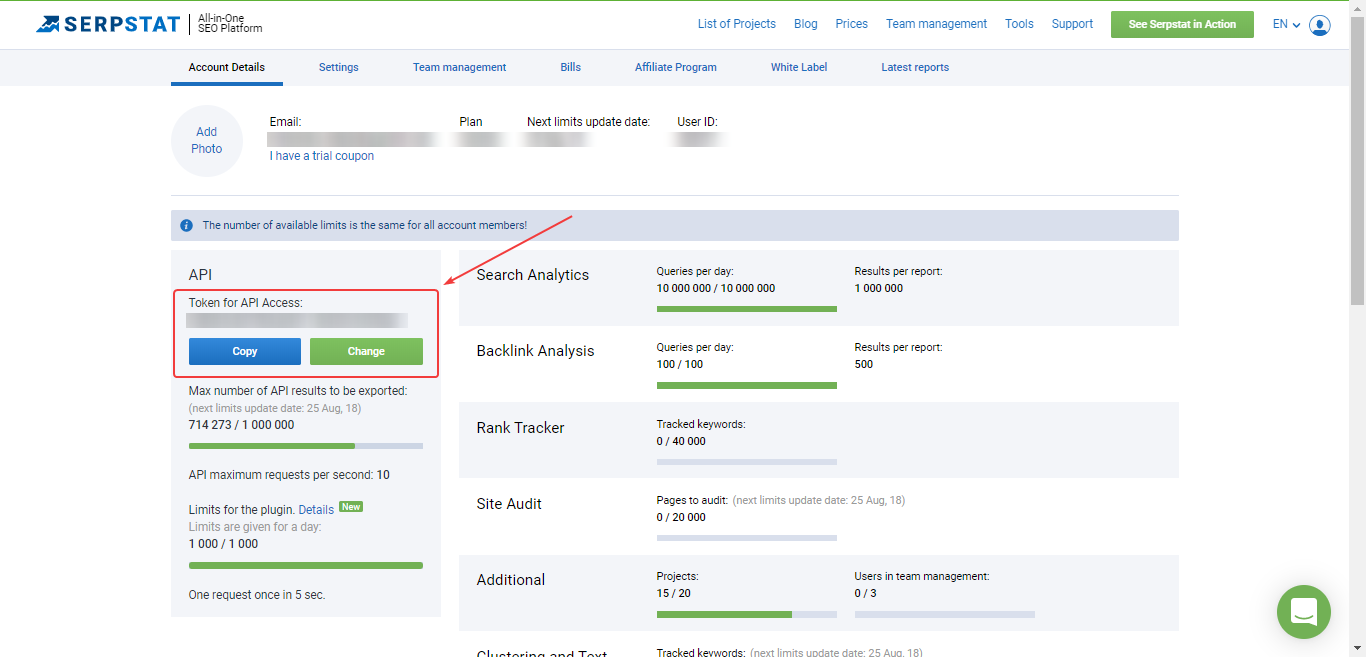Image resolution: width=1366 pixels, height=657 pixels.
Task: Click the See Serpstat in Action button
Action: click(1182, 24)
